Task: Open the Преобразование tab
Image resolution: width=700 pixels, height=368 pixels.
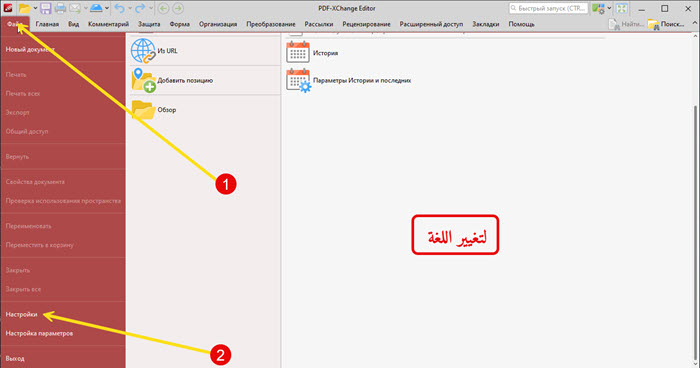Action: point(271,24)
